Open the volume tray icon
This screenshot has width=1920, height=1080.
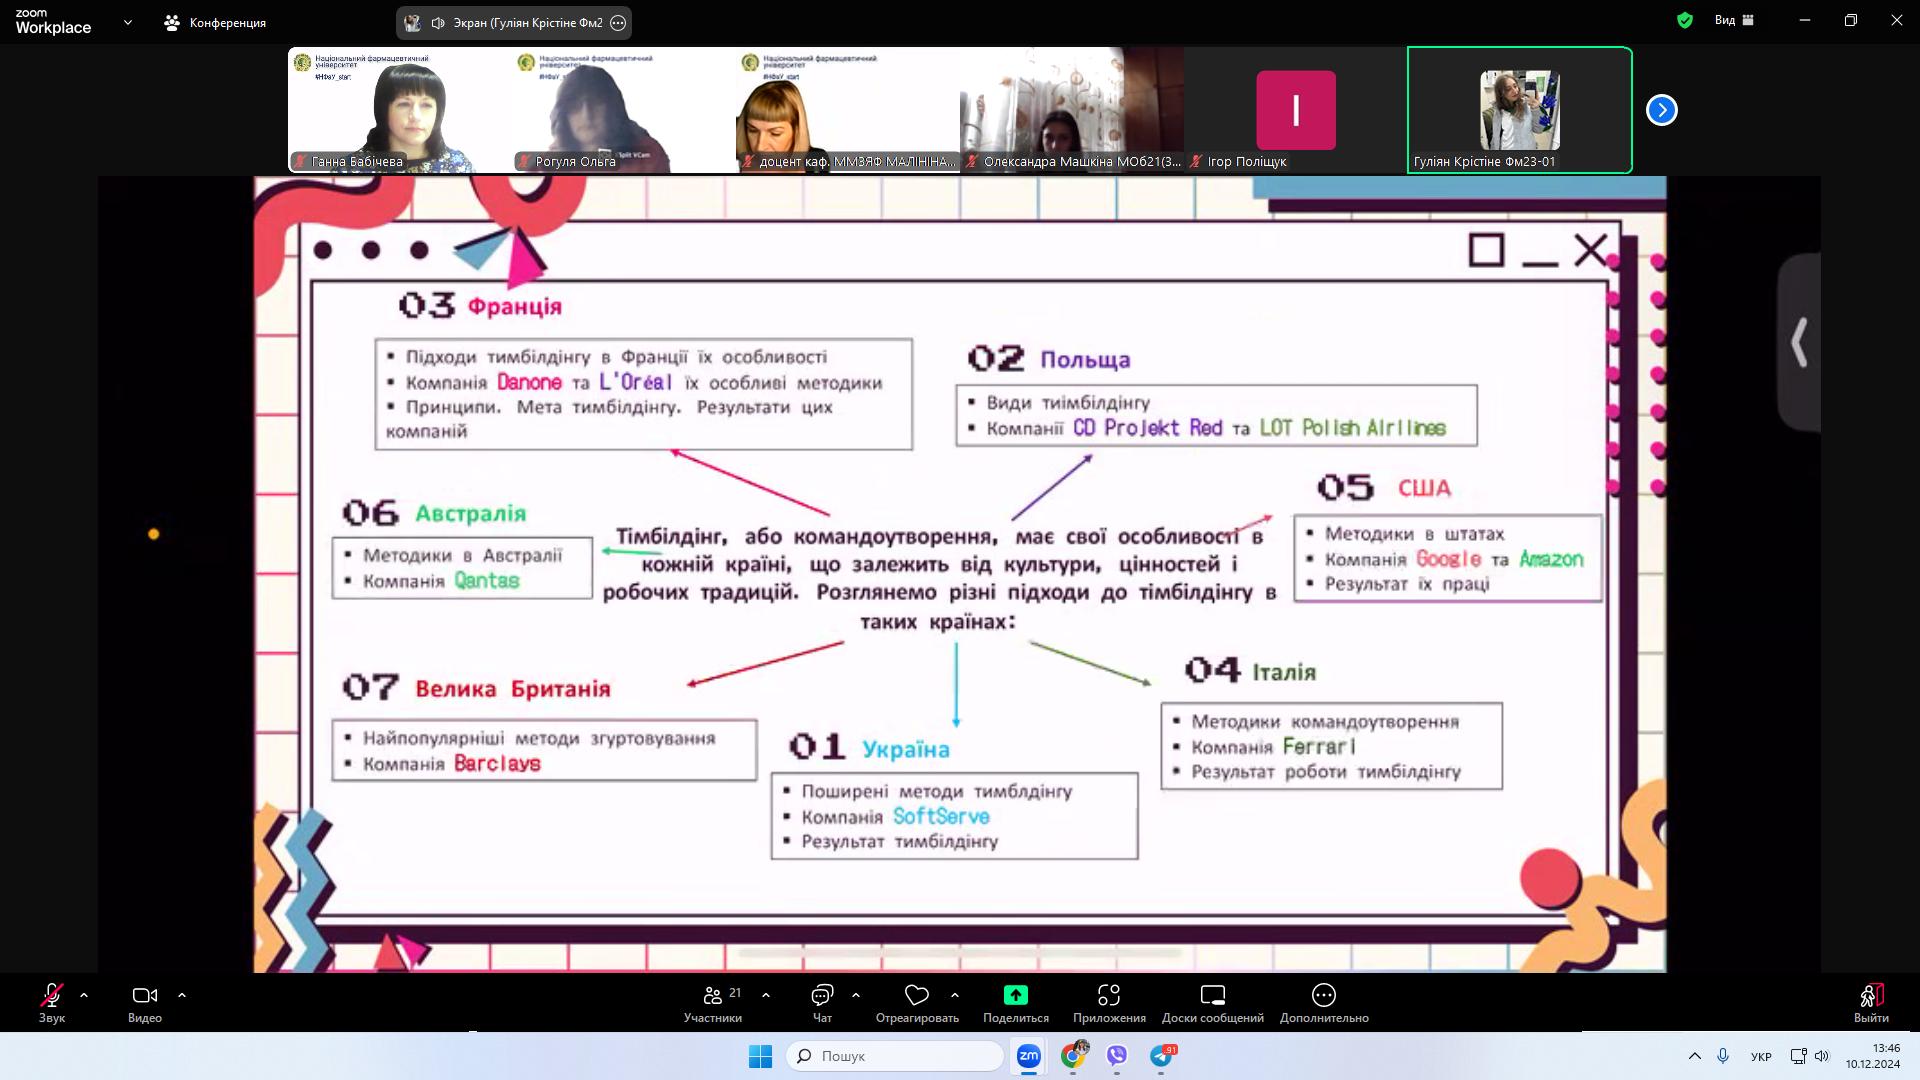tap(1822, 1056)
